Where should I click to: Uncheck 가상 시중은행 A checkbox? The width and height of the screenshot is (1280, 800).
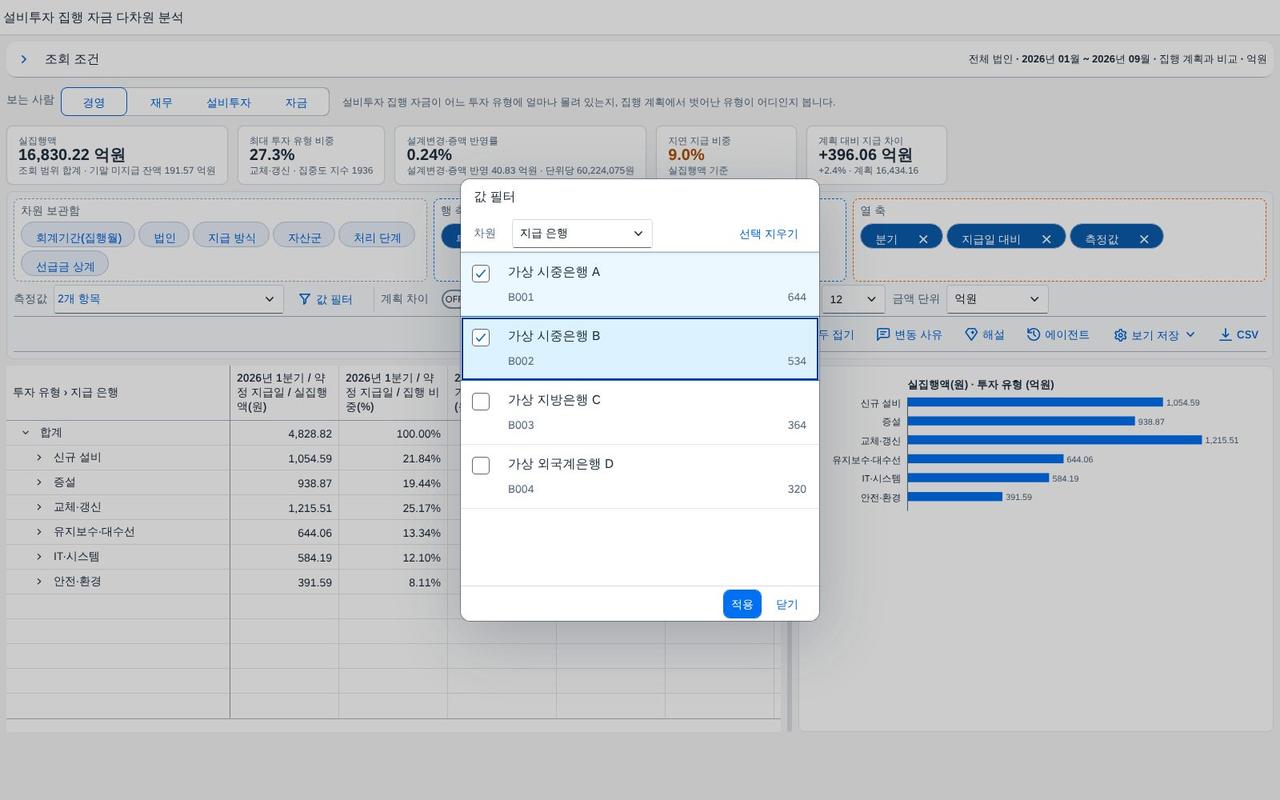pos(481,273)
